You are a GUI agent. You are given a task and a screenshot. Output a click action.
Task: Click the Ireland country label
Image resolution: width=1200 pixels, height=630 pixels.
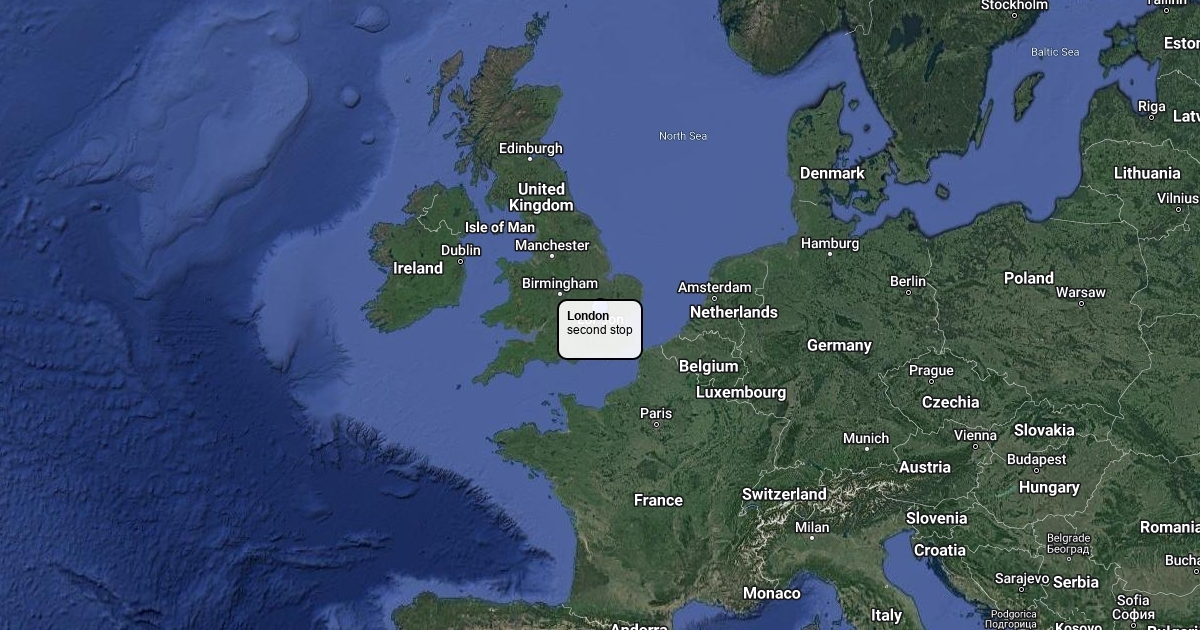(418, 268)
